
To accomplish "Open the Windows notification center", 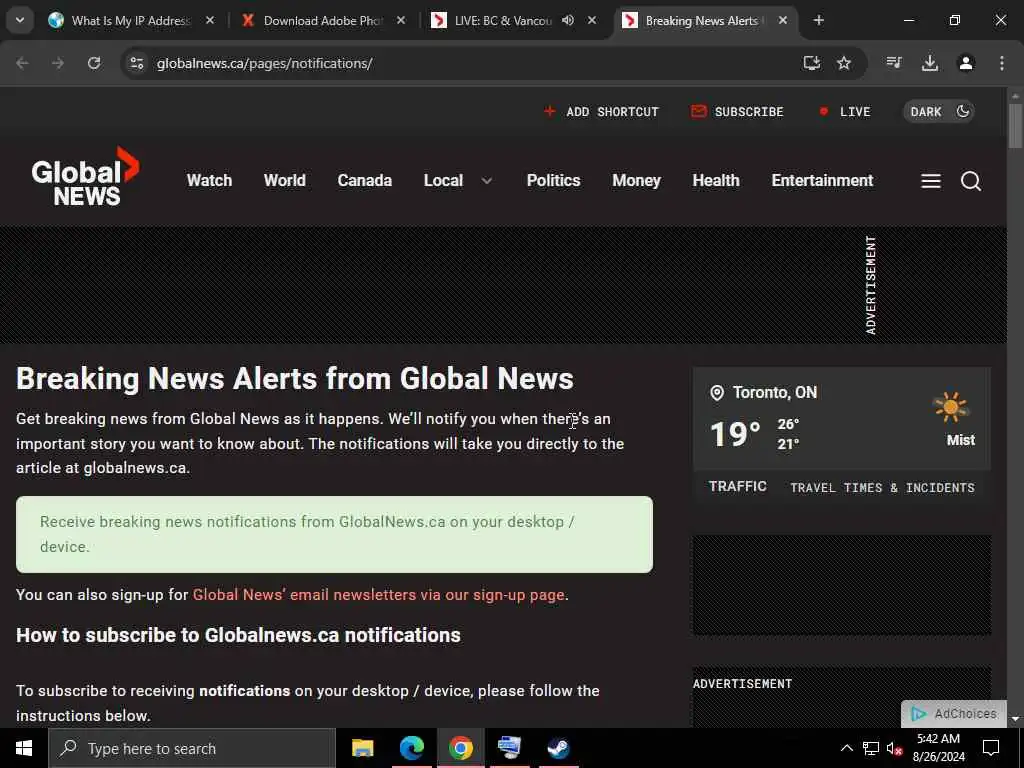I will coord(991,748).
